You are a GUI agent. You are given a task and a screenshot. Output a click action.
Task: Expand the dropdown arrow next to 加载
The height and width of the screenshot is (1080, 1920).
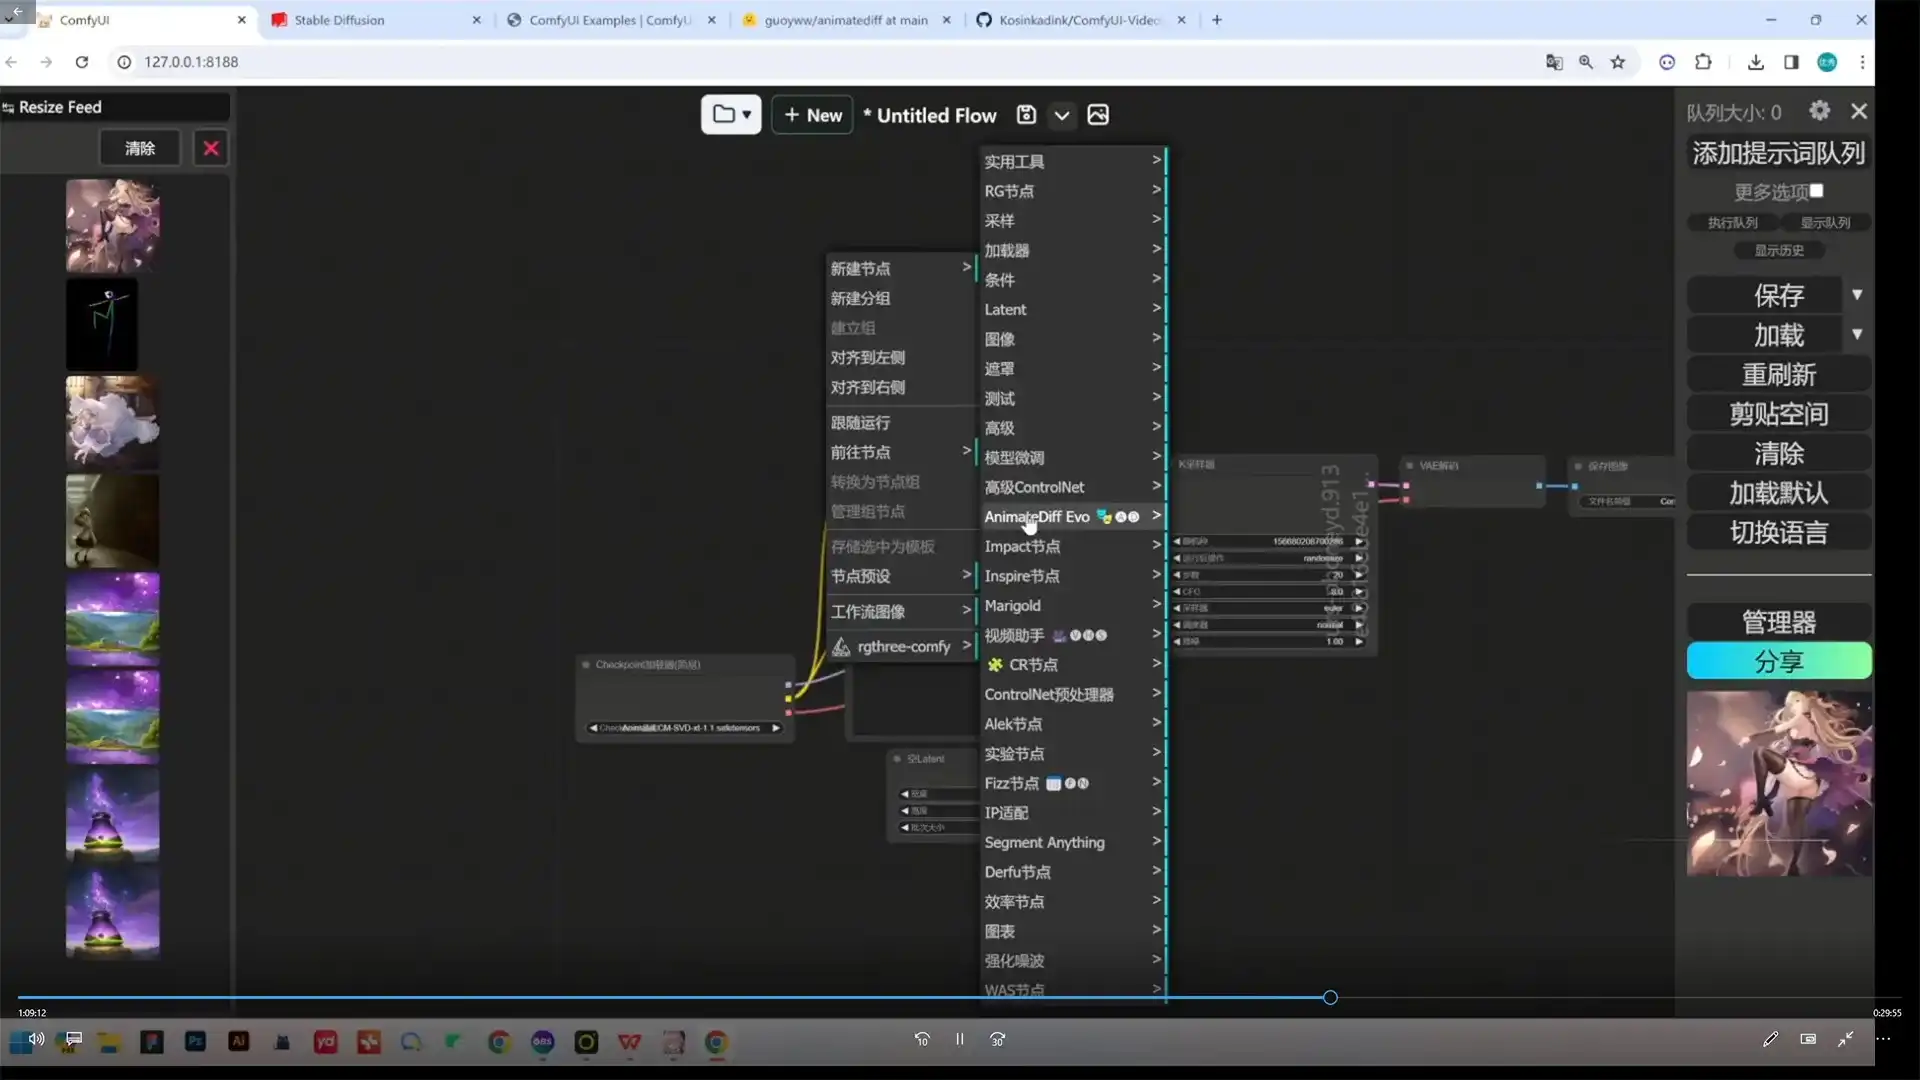(x=1857, y=334)
